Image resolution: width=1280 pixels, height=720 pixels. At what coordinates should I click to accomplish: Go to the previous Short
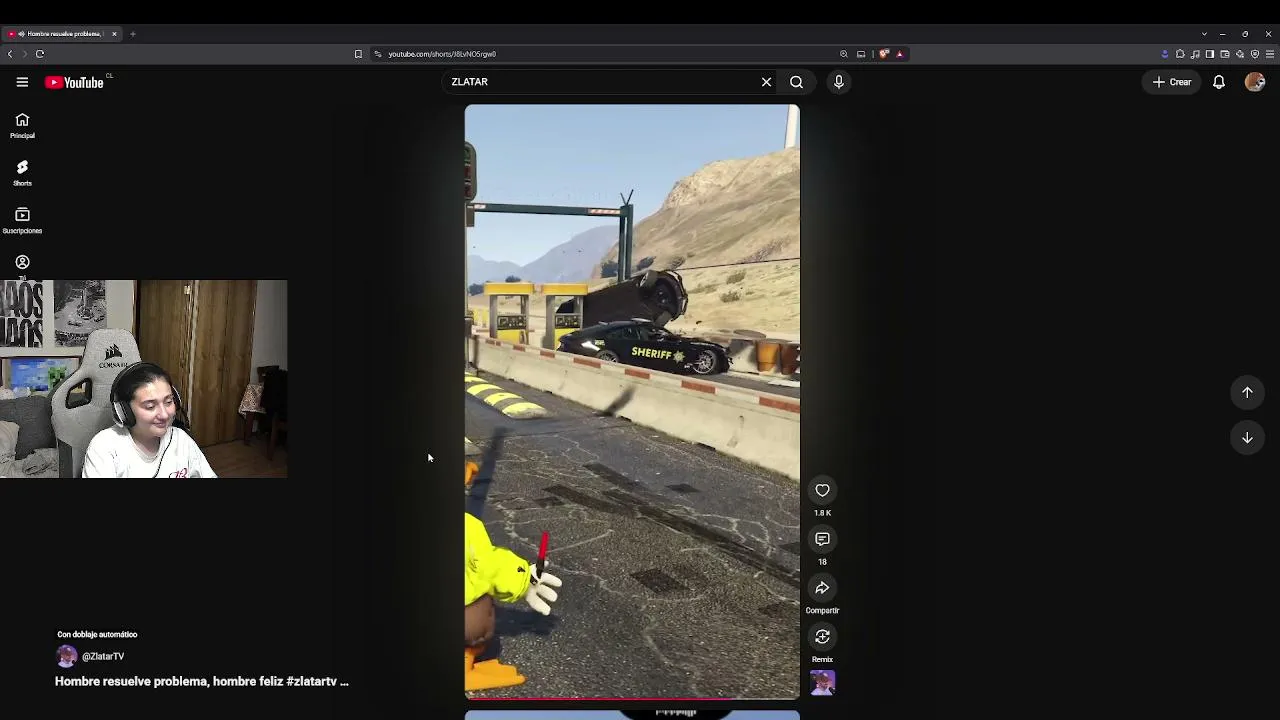coord(1247,392)
